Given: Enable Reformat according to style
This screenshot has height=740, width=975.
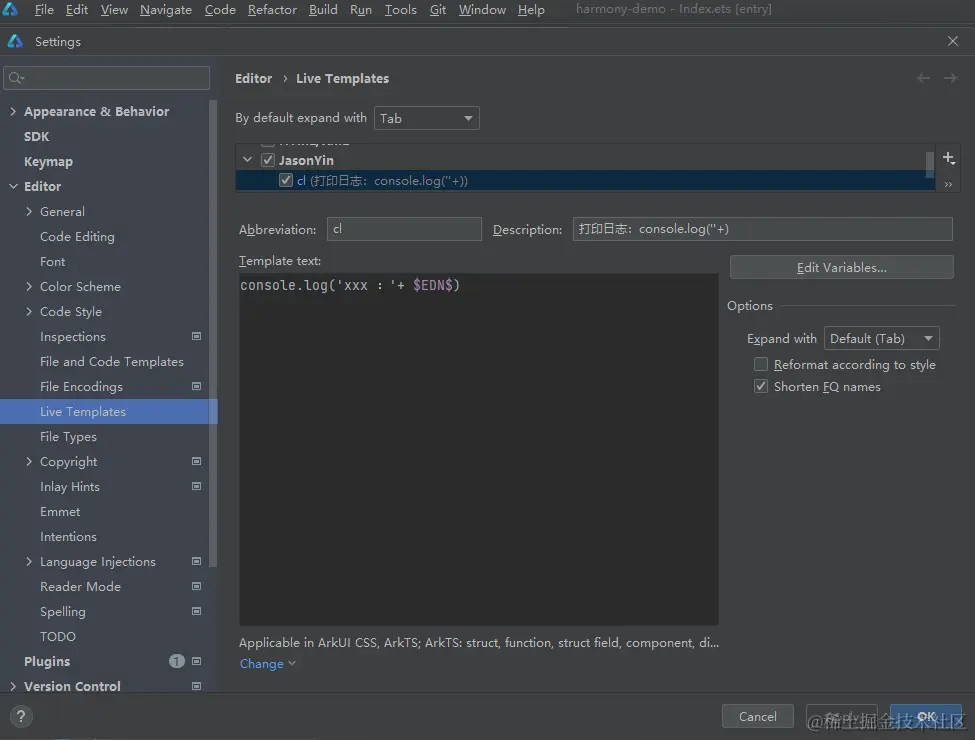Looking at the screenshot, I should pos(760,364).
